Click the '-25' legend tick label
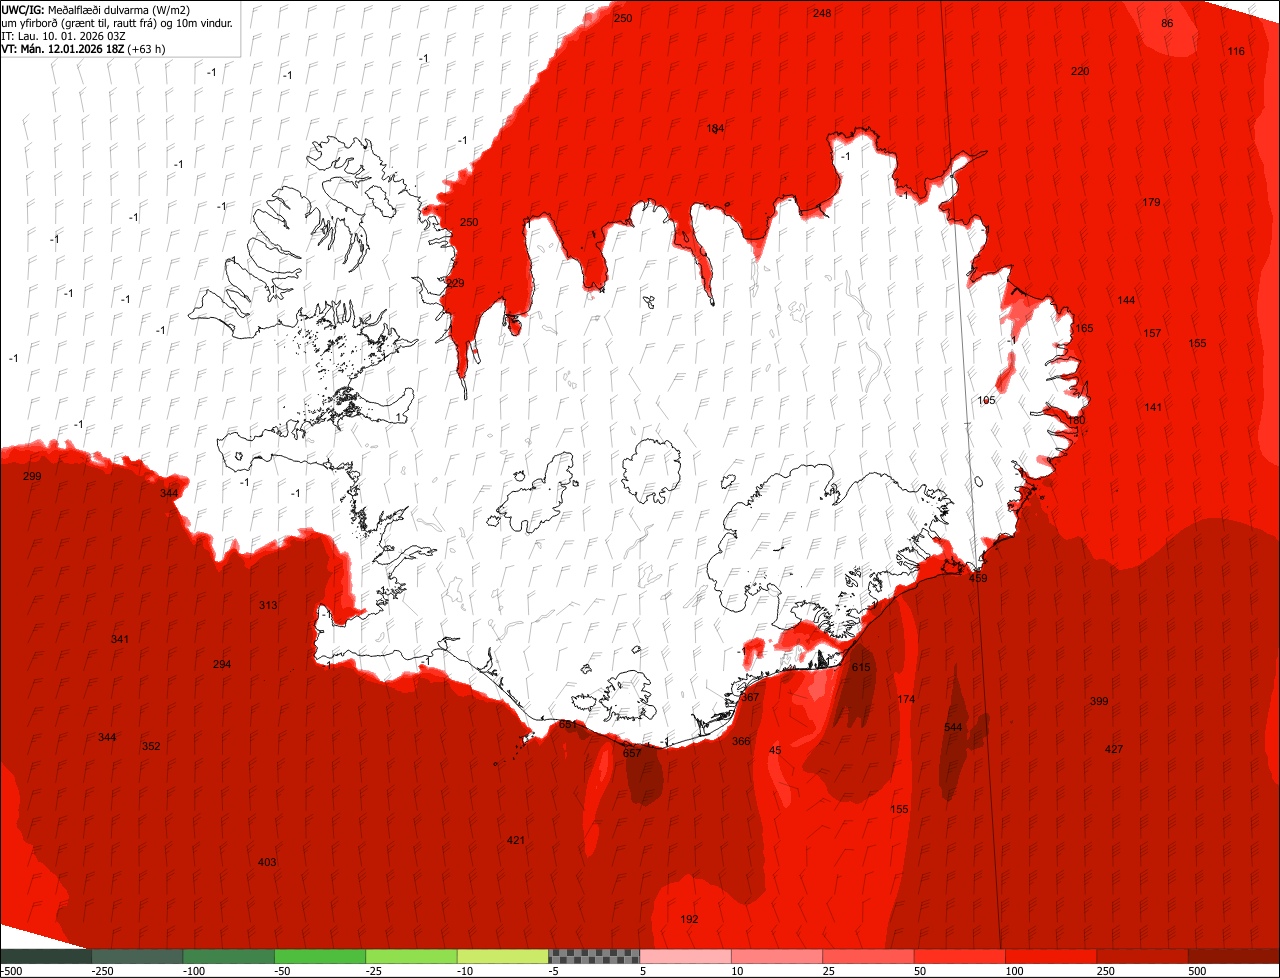The width and height of the screenshot is (1280, 978). (374, 971)
